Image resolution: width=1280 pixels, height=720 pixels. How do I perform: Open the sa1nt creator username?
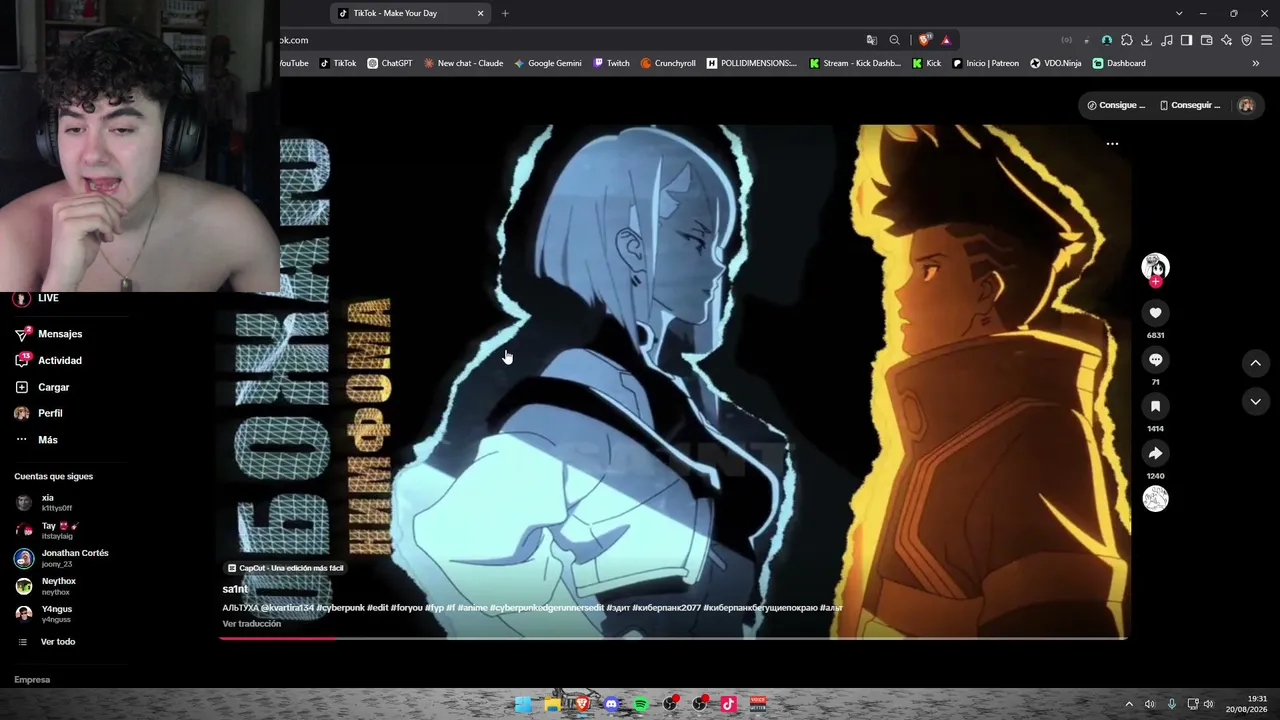[x=235, y=589]
